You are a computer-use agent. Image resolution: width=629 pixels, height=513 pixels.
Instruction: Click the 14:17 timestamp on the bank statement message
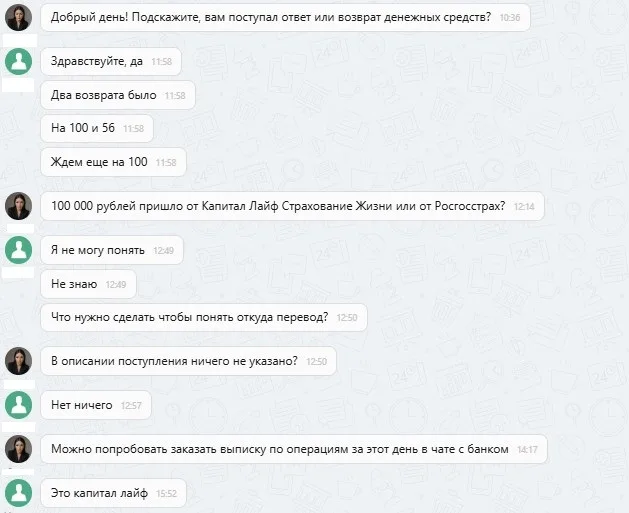527,450
